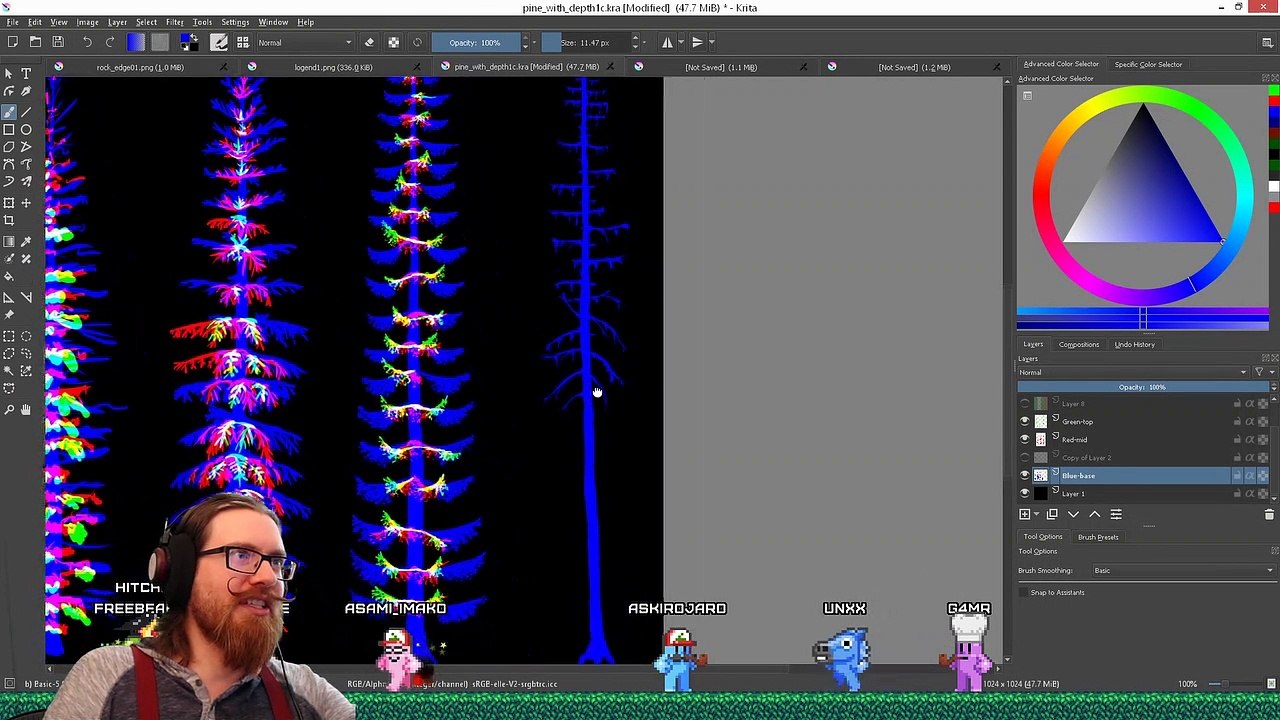Select the Text tool in the toolbox
Screen dimensions: 1280x720
(x=26, y=74)
